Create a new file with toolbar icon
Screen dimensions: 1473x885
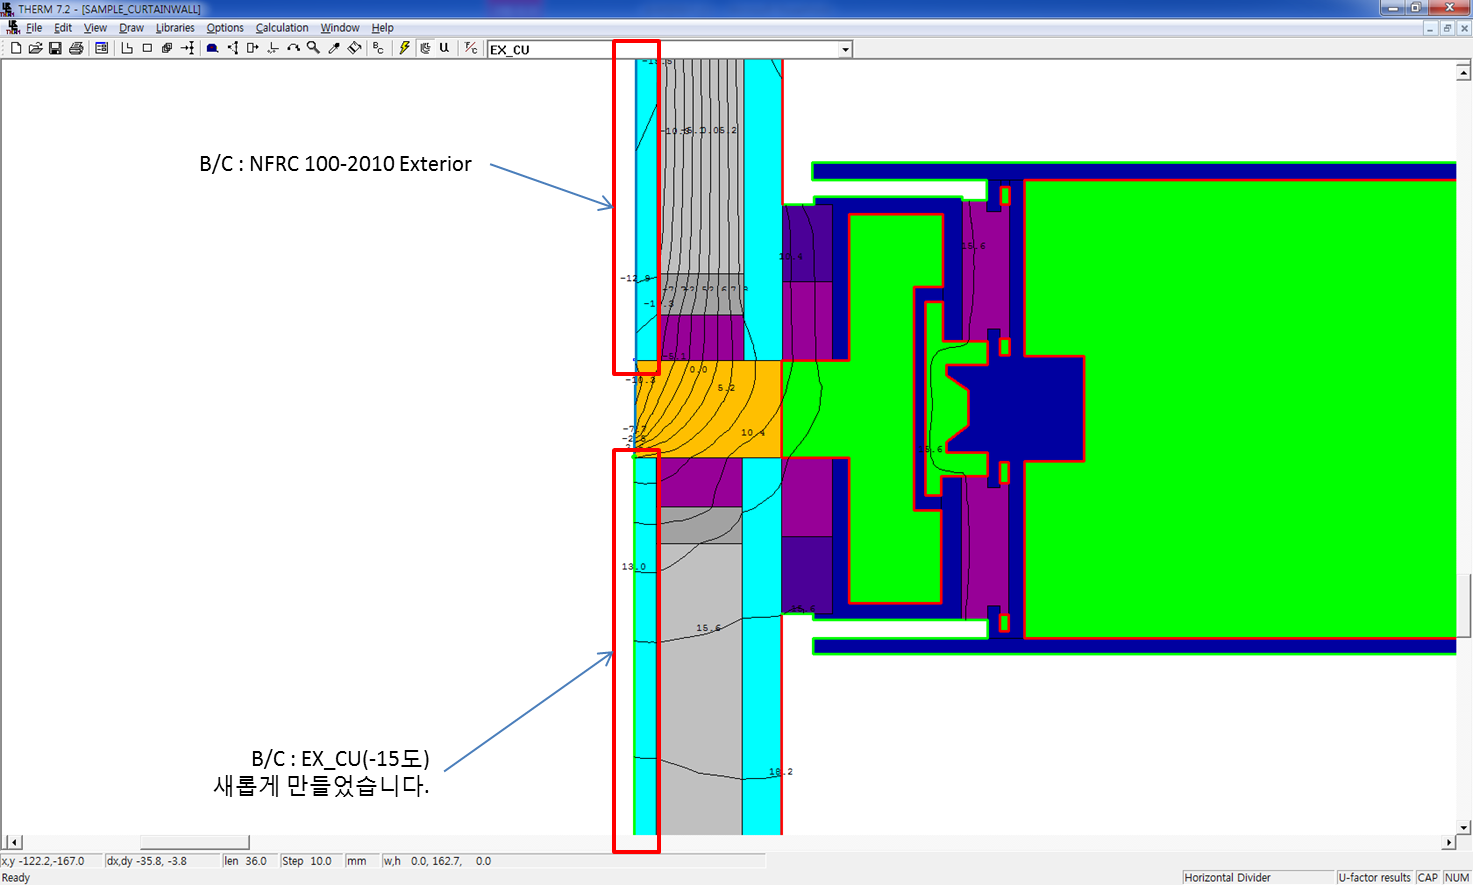16,48
